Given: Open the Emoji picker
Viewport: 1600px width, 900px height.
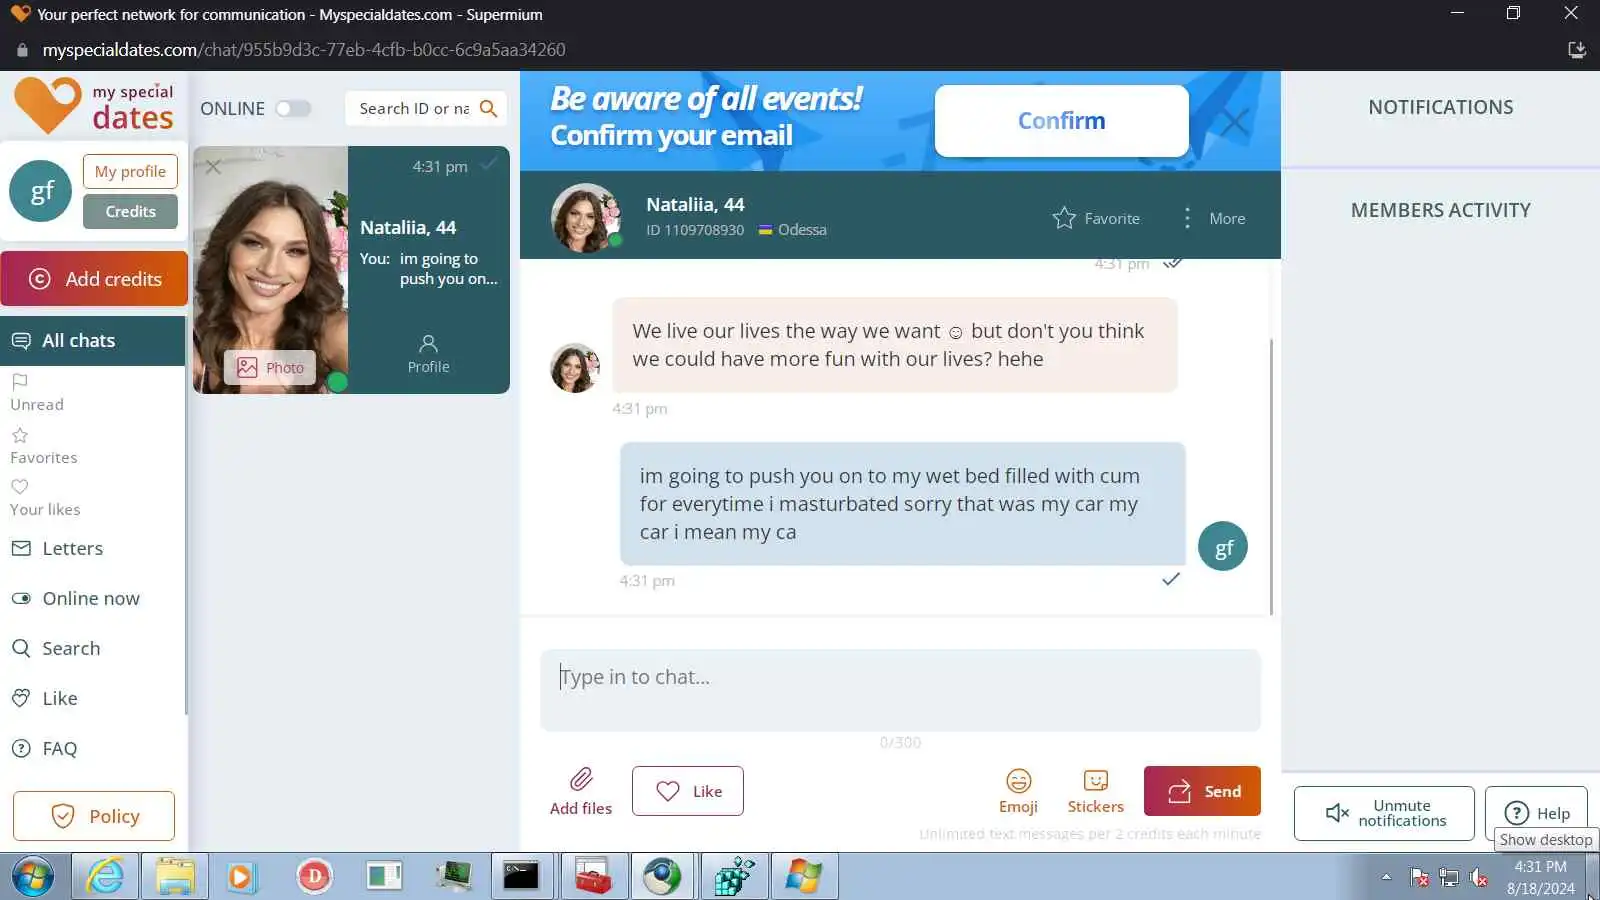Looking at the screenshot, I should 1018,791.
